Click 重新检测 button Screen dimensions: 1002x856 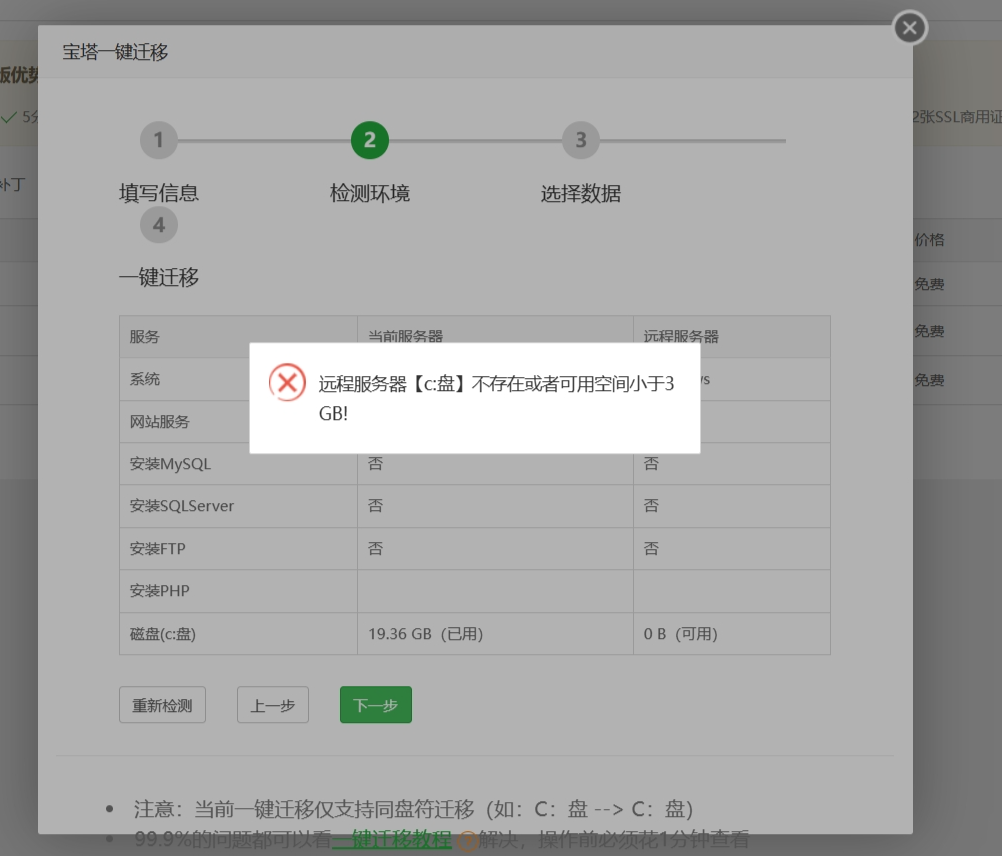162,705
